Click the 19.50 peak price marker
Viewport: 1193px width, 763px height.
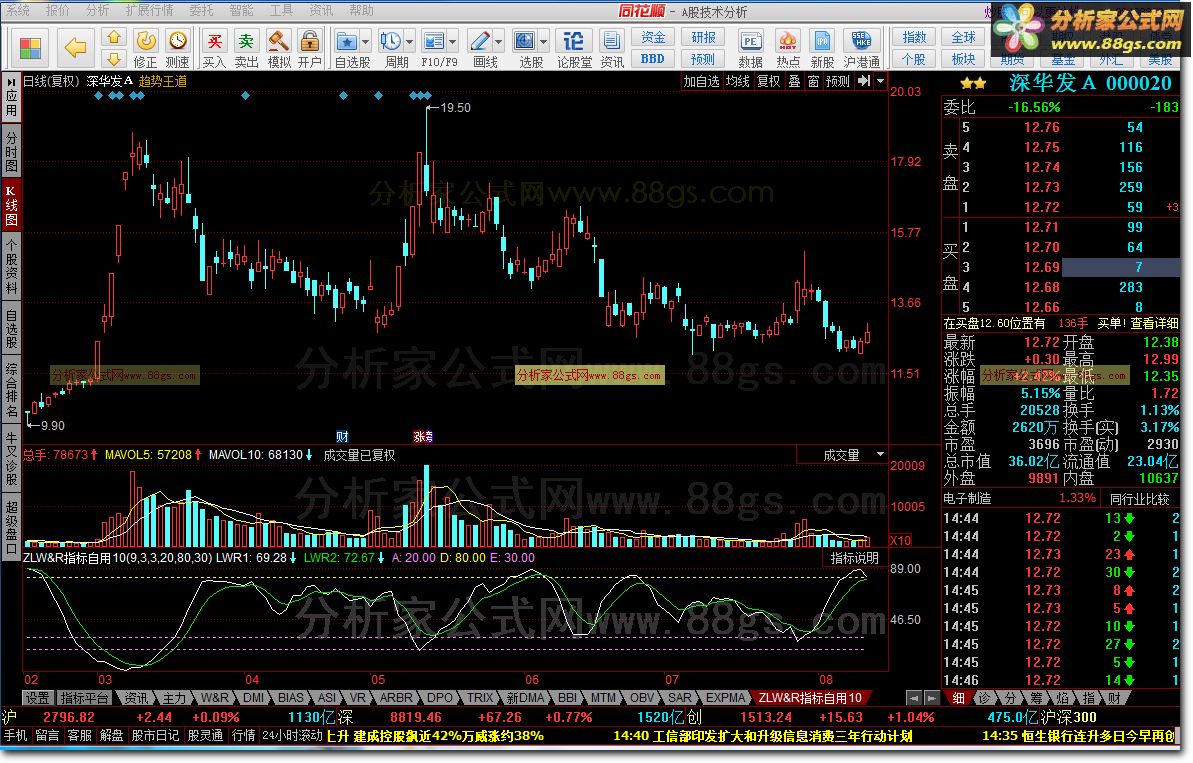tap(455, 108)
